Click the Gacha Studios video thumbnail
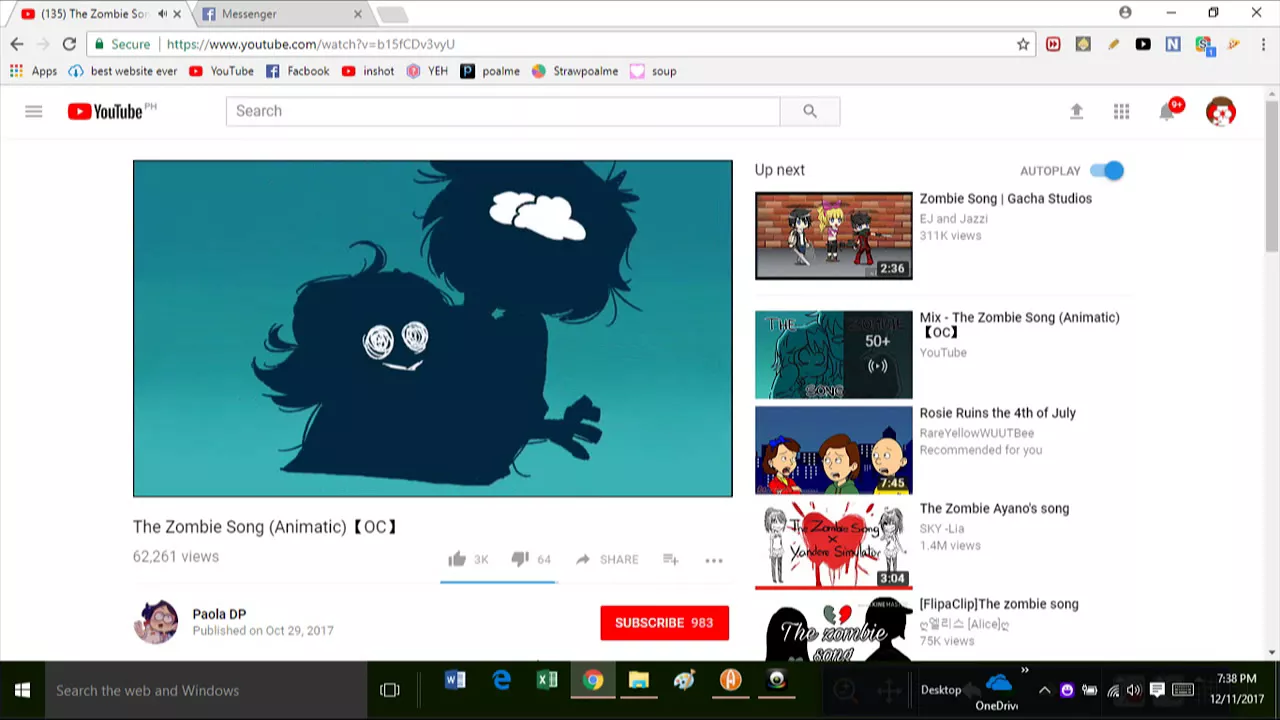Viewport: 1280px width, 720px height. tap(834, 236)
